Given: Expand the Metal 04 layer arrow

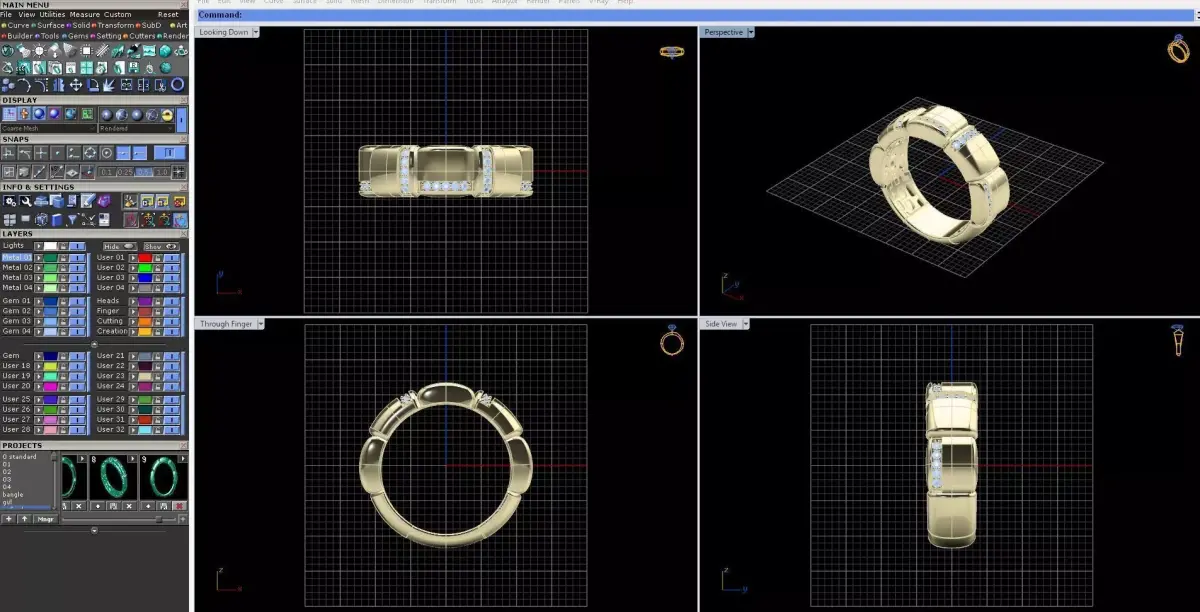Looking at the screenshot, I should pyautogui.click(x=38, y=288).
